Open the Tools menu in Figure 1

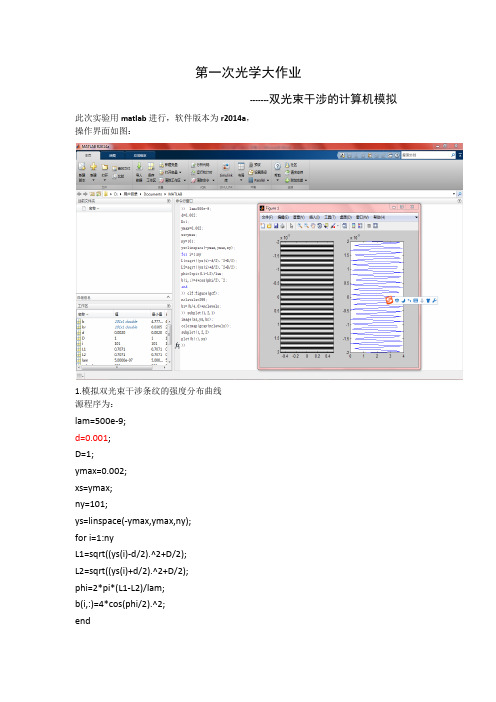click(x=330, y=217)
